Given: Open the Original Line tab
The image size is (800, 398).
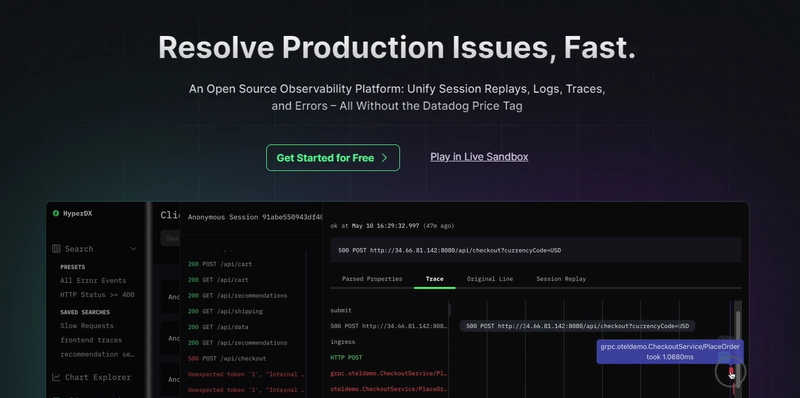Looking at the screenshot, I should click(x=490, y=279).
